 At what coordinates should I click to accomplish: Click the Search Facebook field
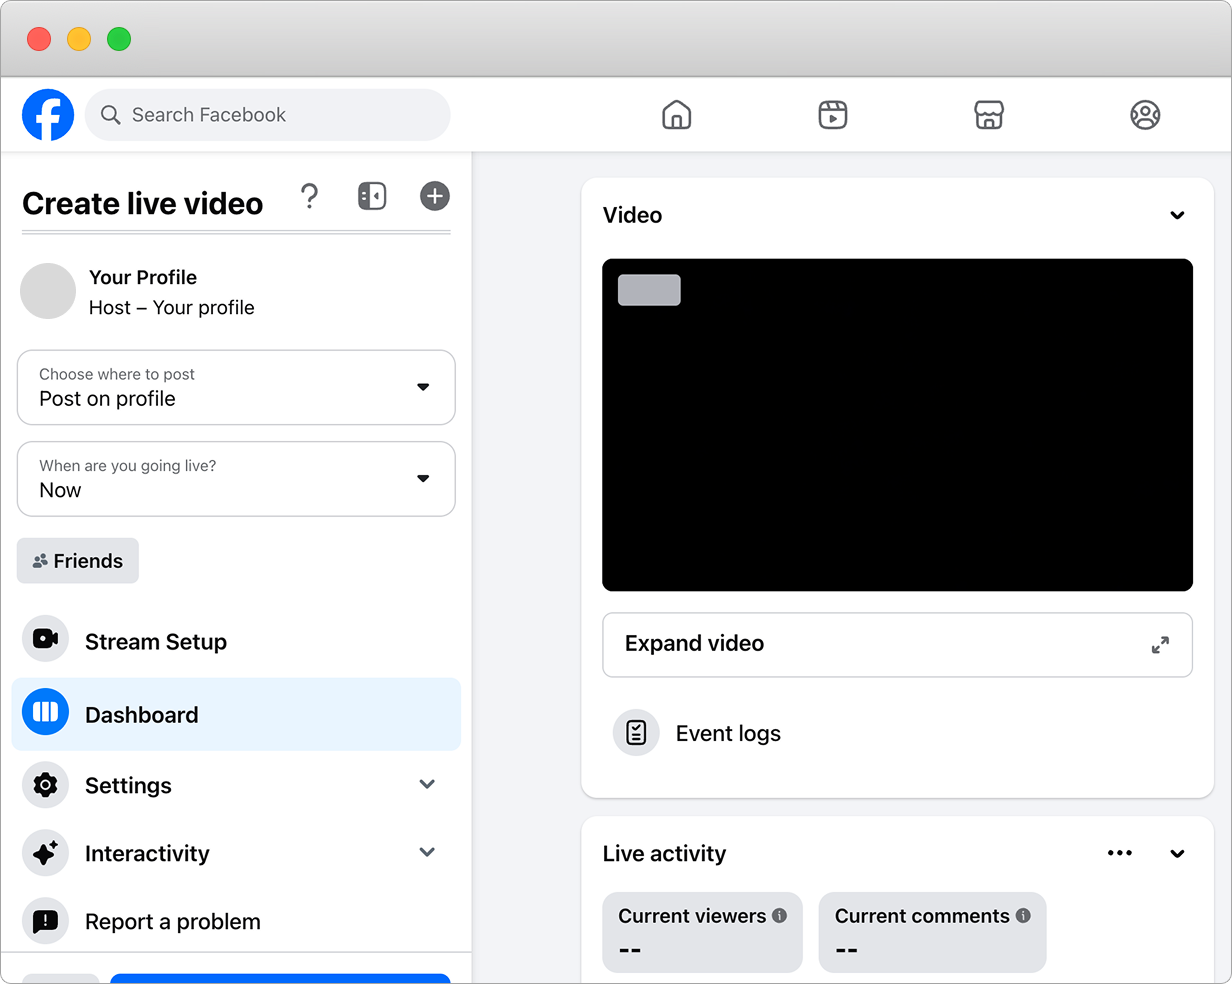pos(268,115)
